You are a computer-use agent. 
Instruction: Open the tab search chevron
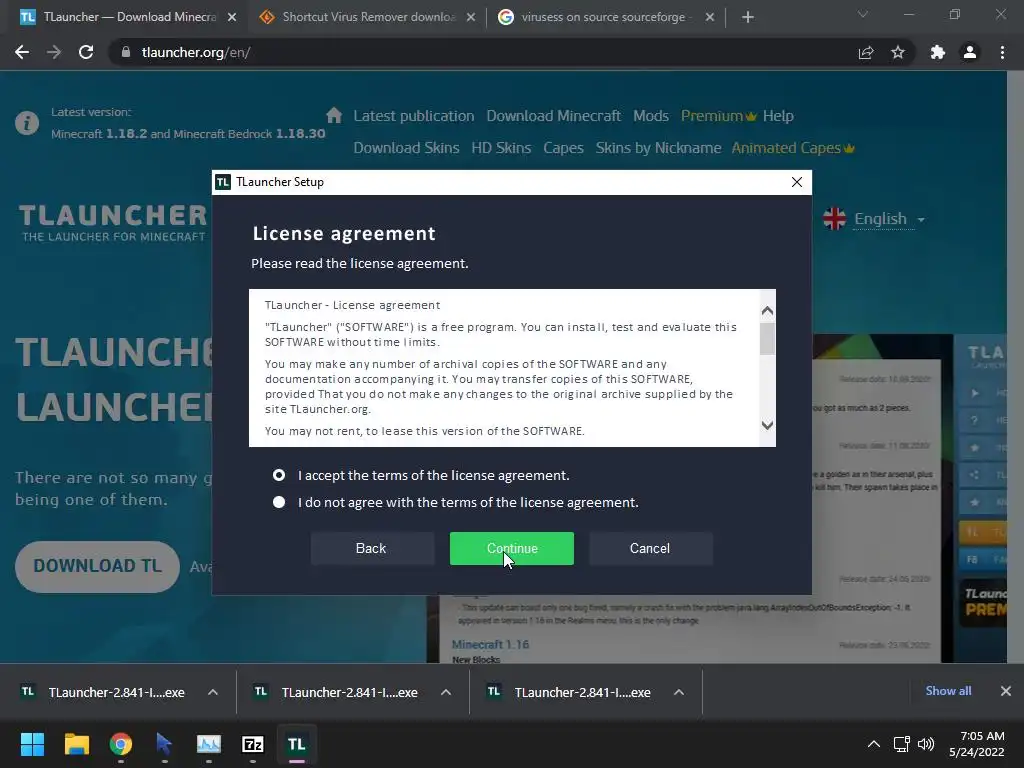coord(863,14)
